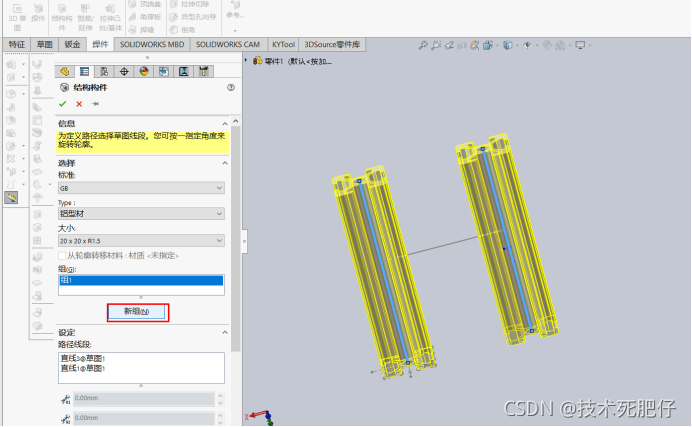
Task: Click the 焊缝 ribbon command
Action: 141,30
